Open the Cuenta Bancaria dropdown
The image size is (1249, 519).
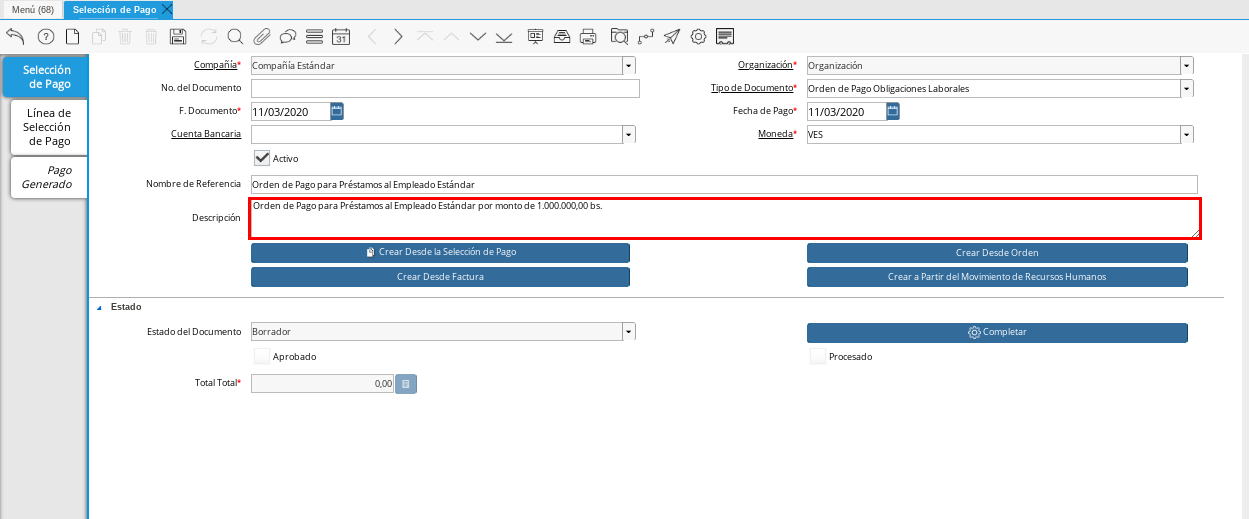coord(629,134)
